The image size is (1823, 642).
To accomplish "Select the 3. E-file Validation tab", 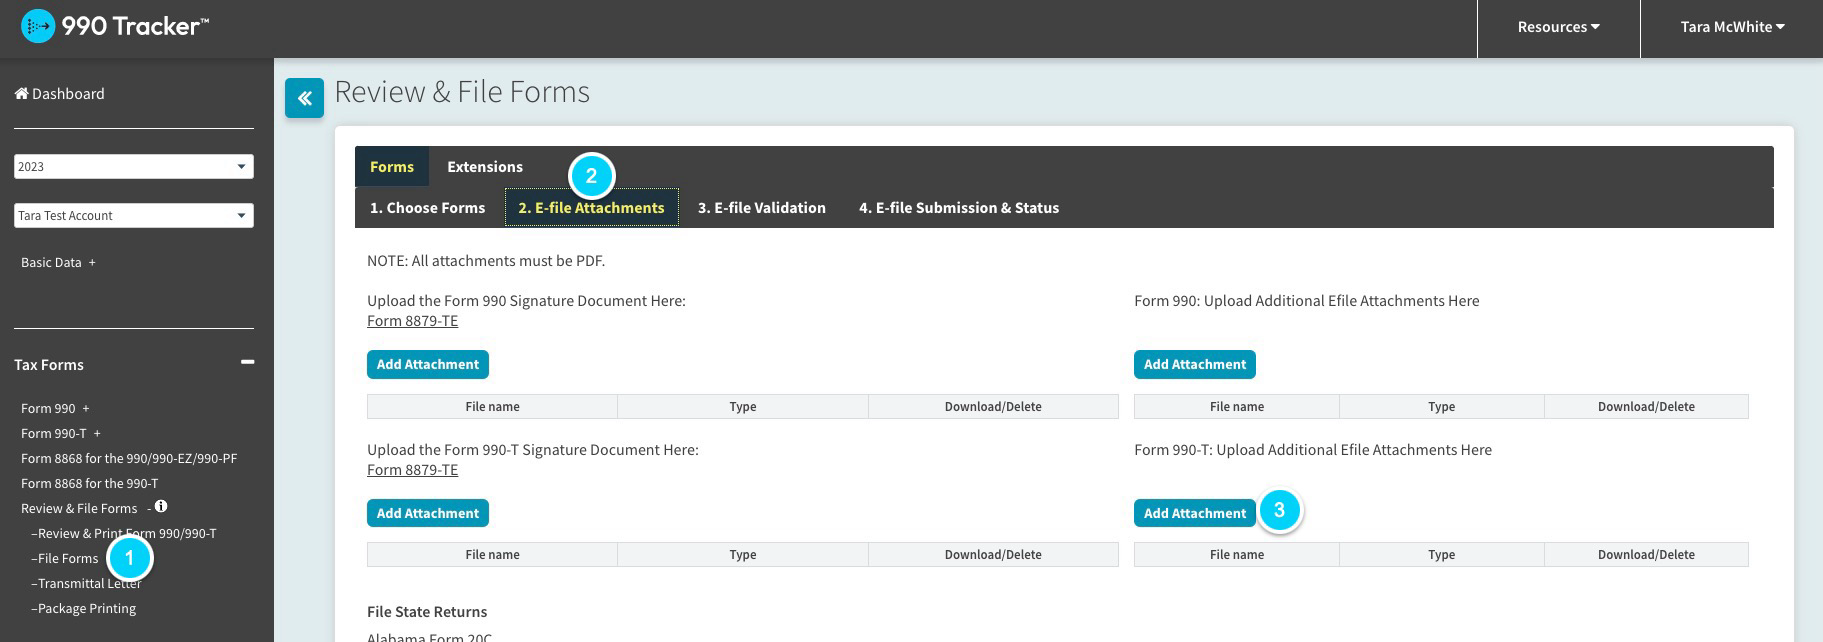I will pos(761,208).
